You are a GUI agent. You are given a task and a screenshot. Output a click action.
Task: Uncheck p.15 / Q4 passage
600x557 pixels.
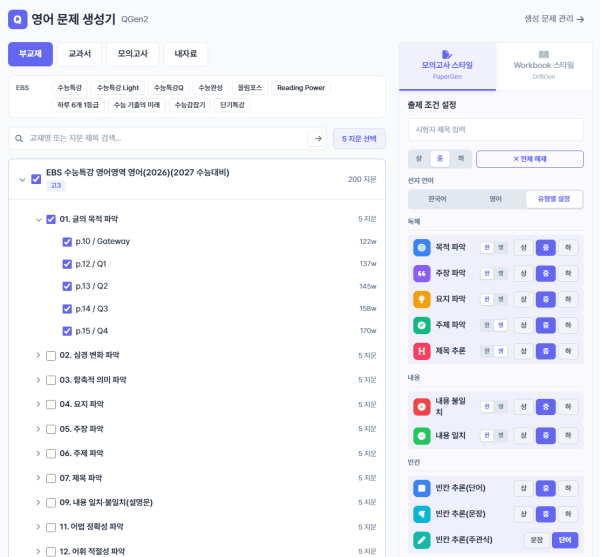(x=67, y=331)
